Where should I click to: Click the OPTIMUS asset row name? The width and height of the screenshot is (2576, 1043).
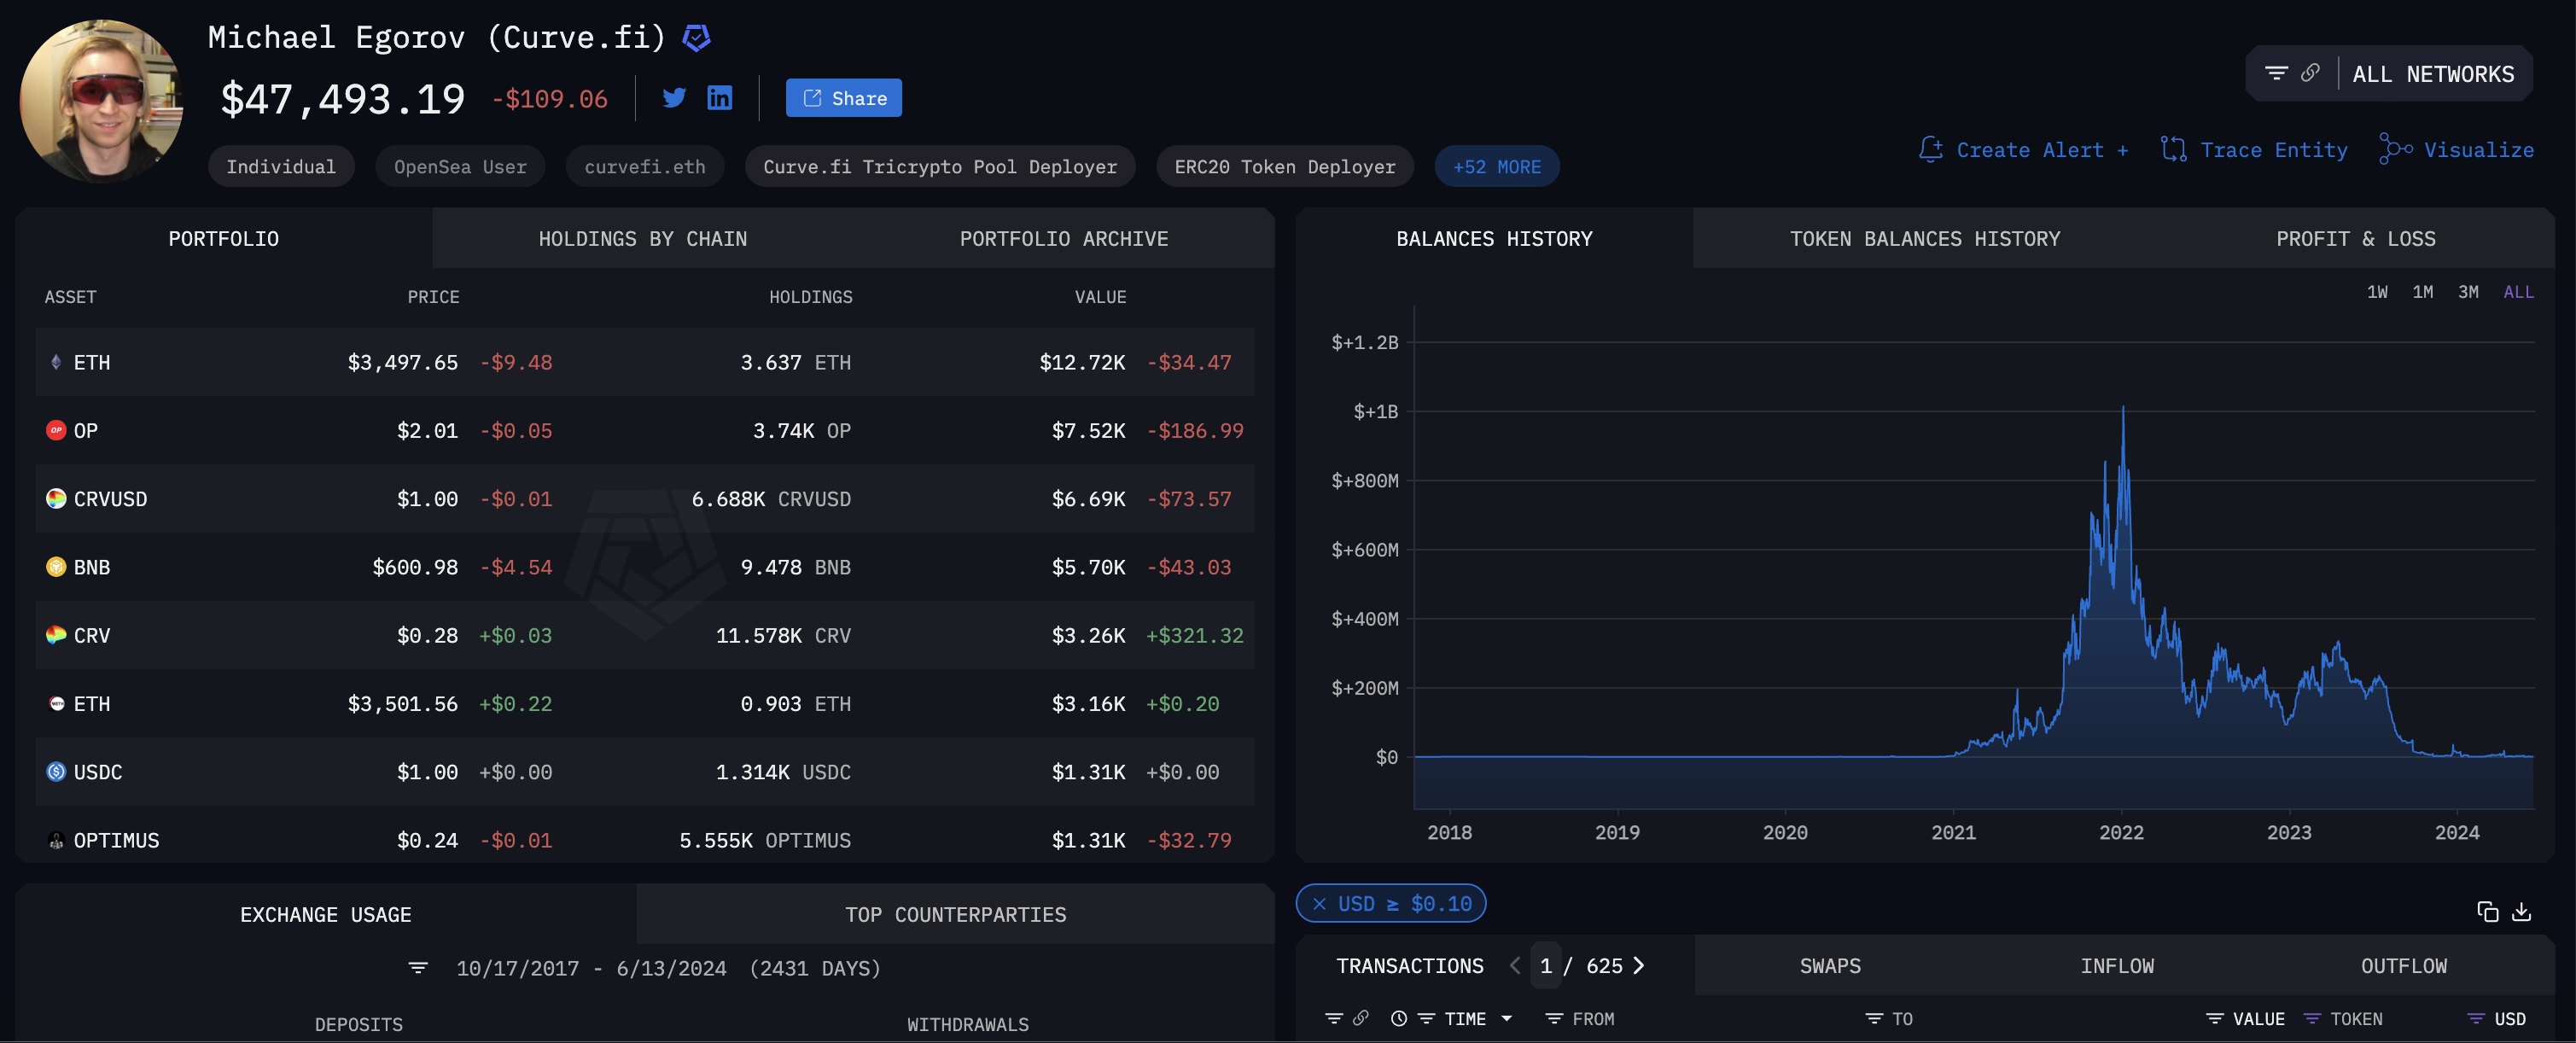click(x=116, y=840)
